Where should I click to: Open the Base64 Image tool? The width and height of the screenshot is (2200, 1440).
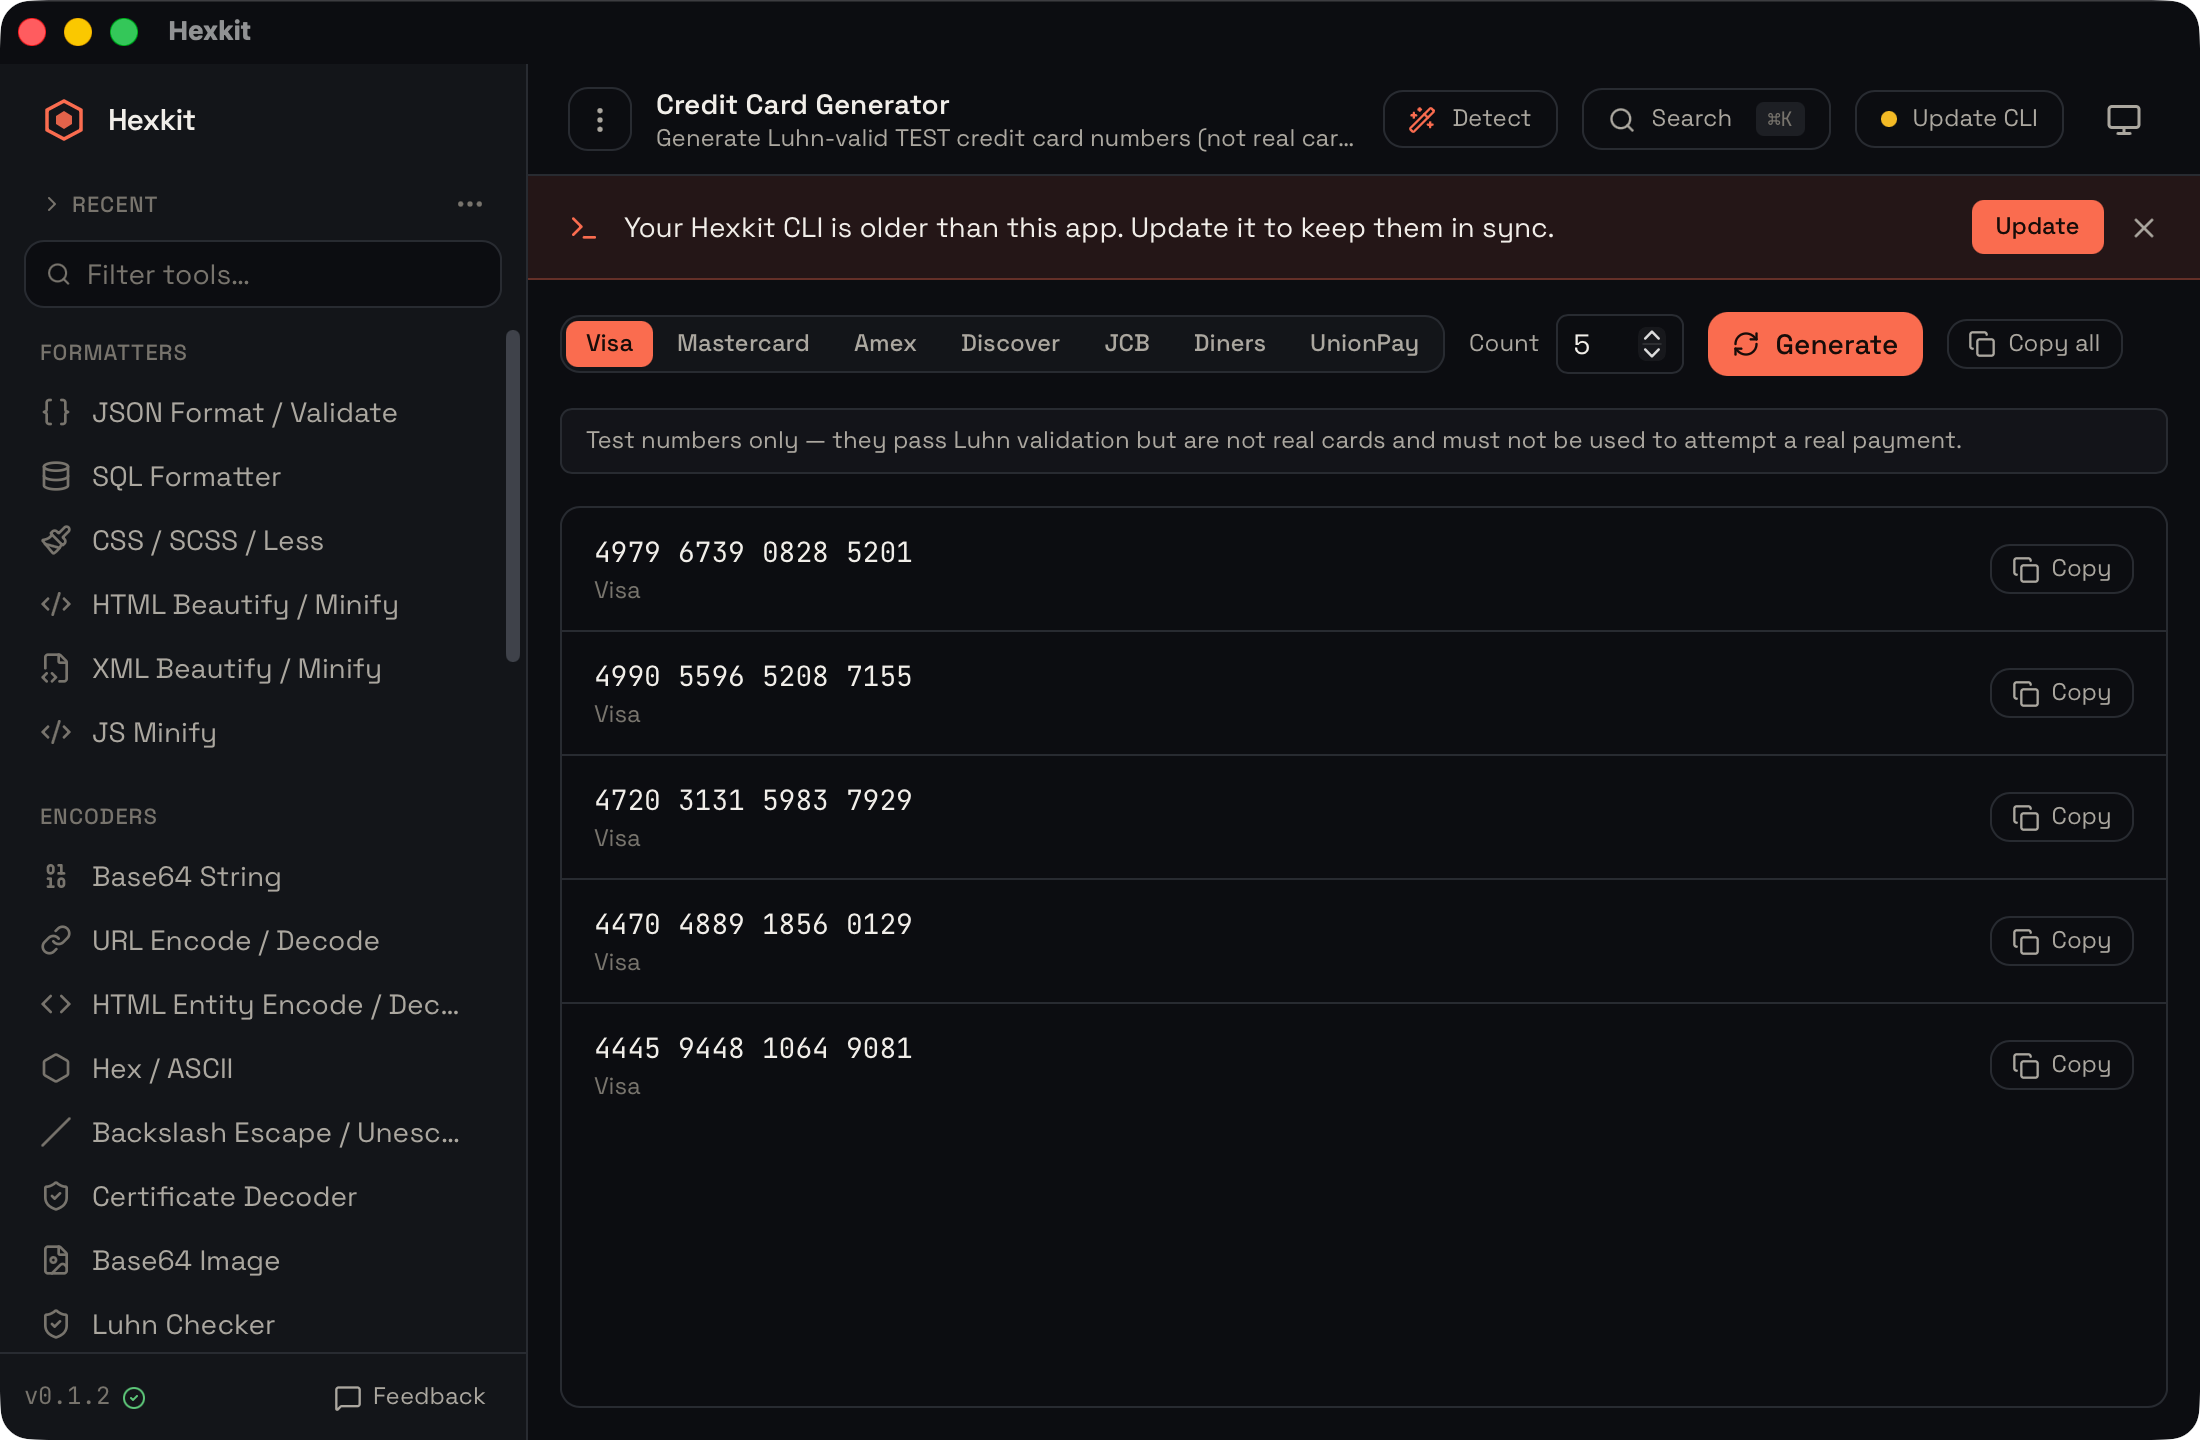point(263,1261)
